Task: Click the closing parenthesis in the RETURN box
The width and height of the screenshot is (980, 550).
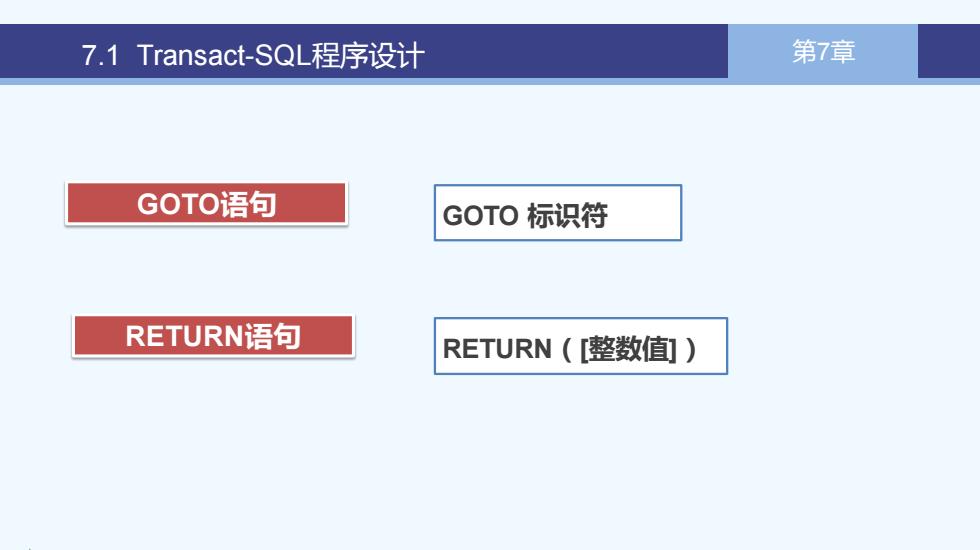Action: [x=690, y=349]
